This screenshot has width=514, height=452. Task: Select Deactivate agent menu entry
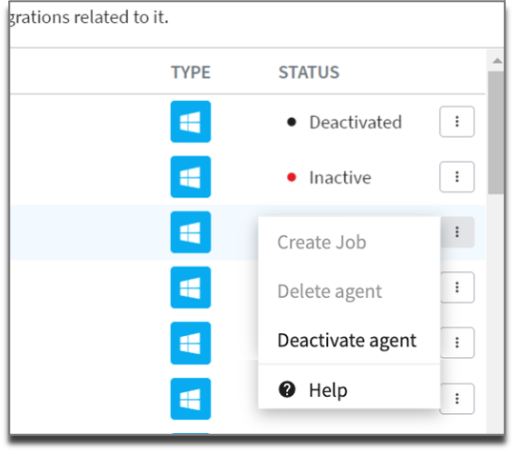coord(349,340)
